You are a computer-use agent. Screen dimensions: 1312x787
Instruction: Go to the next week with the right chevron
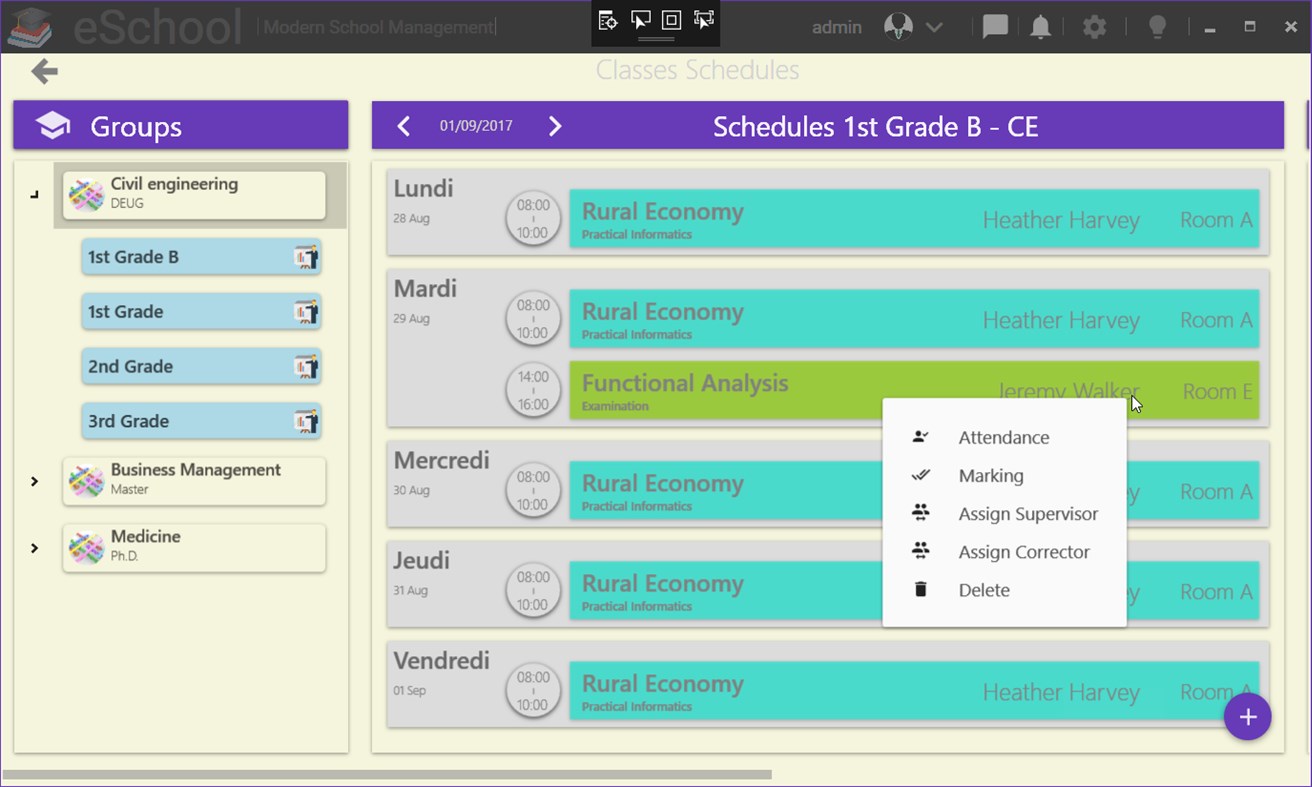[555, 126]
